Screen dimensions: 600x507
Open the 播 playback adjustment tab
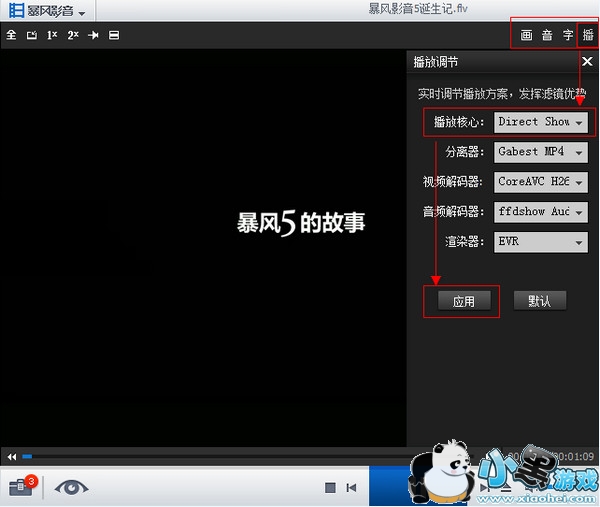tap(588, 35)
